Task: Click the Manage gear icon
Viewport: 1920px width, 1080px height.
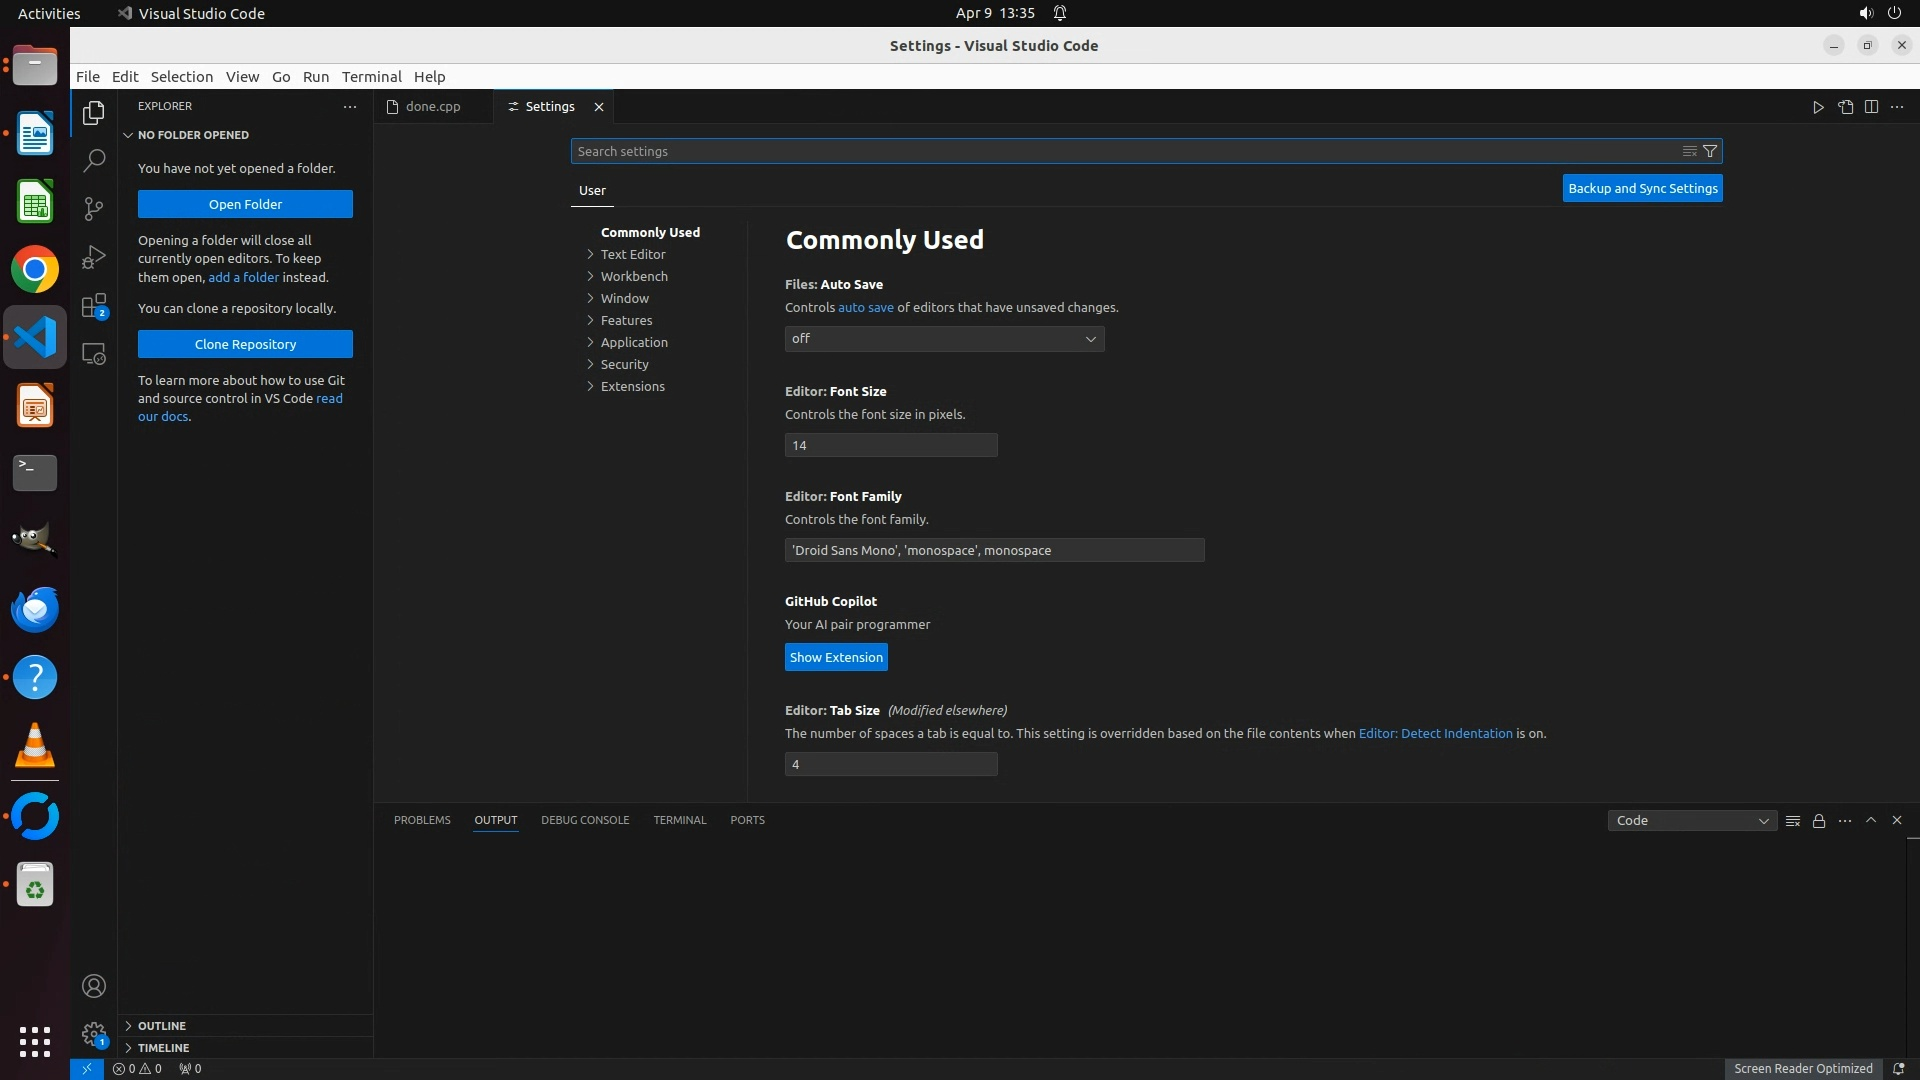Action: [x=94, y=1034]
